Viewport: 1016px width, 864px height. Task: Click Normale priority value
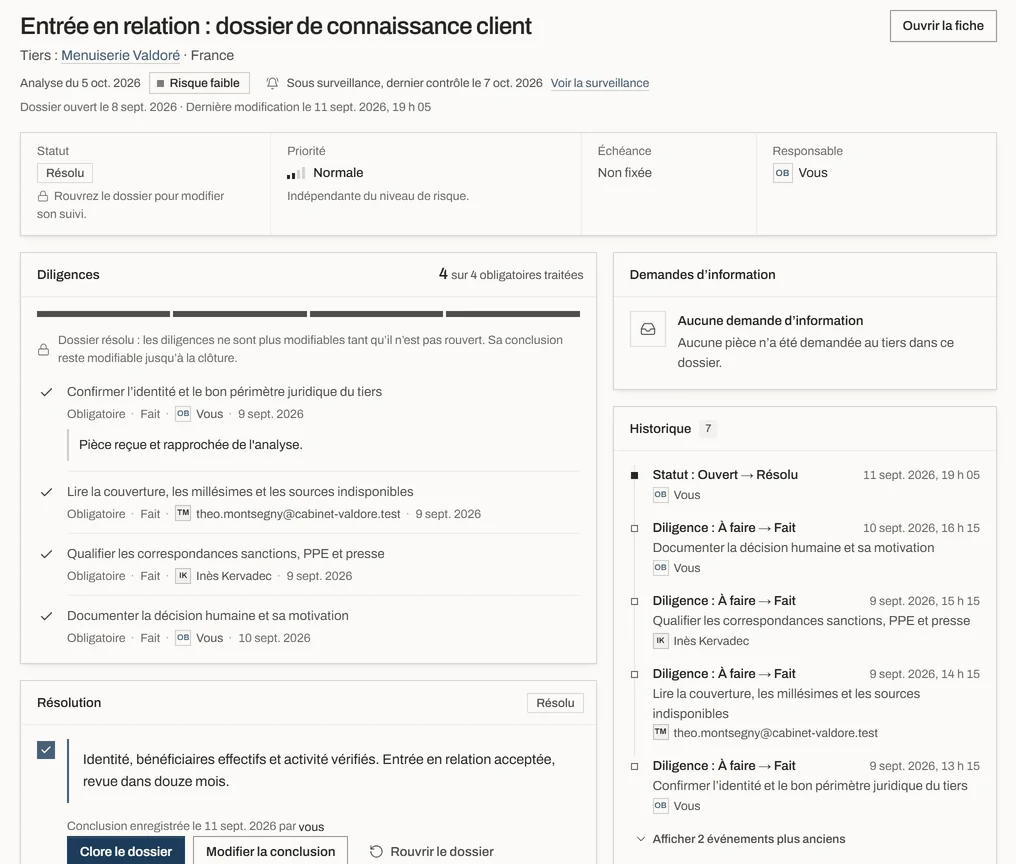(338, 173)
